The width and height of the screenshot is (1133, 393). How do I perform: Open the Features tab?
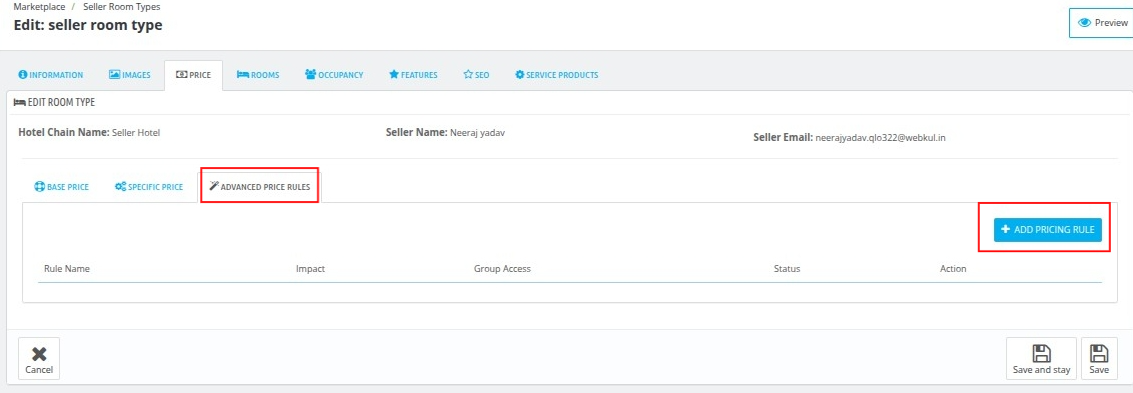click(x=413, y=75)
